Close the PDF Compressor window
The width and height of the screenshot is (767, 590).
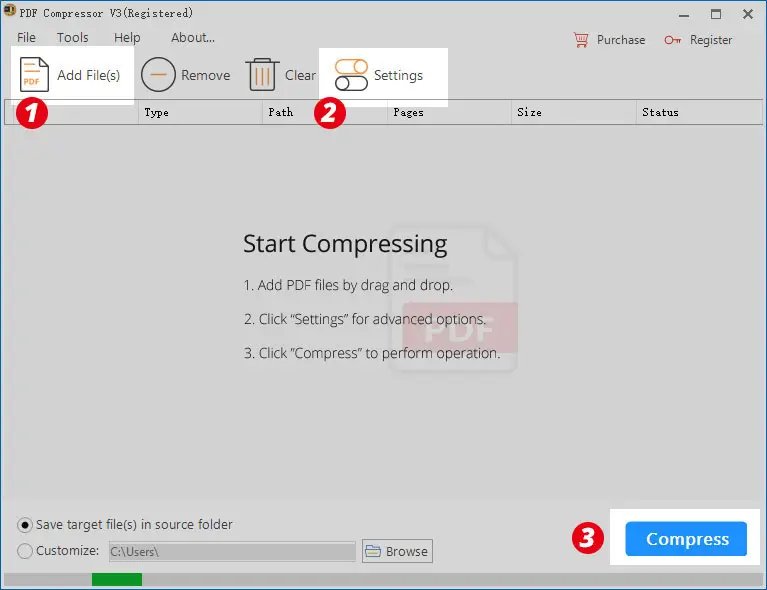point(747,14)
